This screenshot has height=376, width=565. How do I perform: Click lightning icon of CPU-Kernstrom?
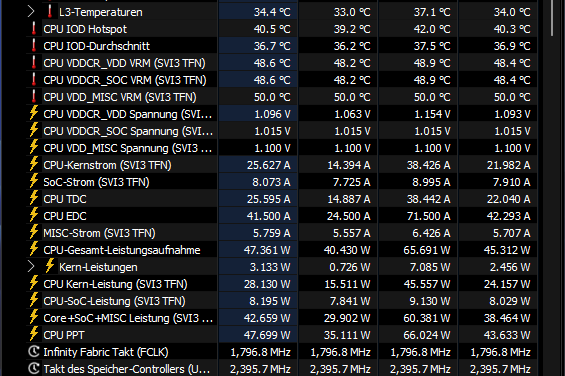[34, 164]
